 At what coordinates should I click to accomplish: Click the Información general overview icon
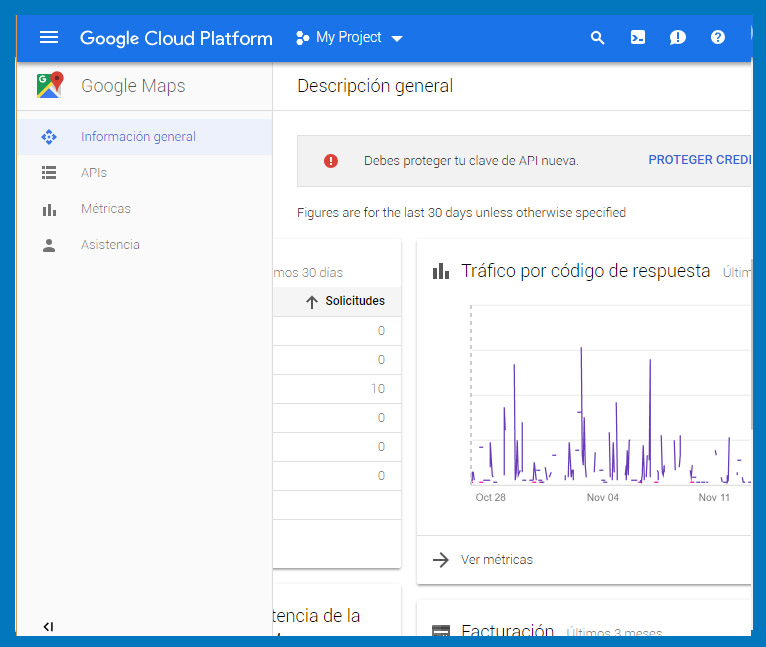[49, 137]
